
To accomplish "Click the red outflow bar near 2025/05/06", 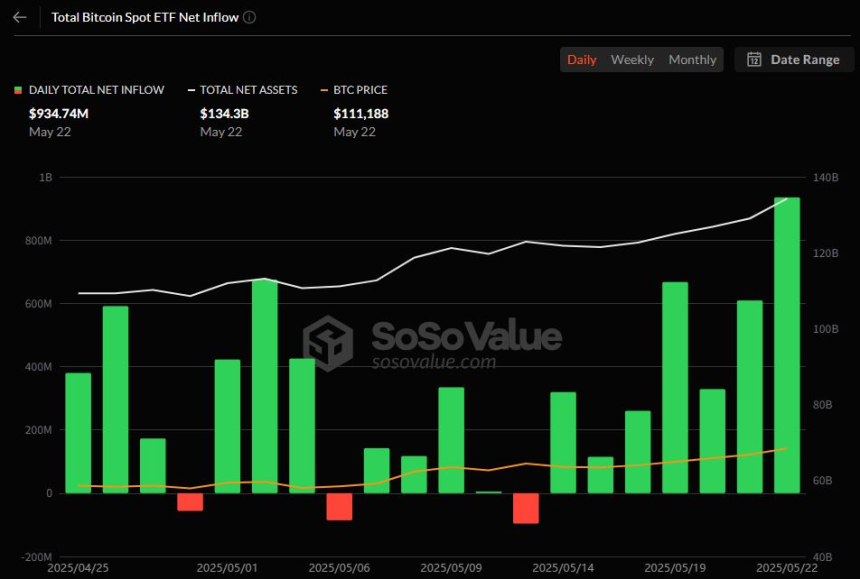I will click(340, 507).
